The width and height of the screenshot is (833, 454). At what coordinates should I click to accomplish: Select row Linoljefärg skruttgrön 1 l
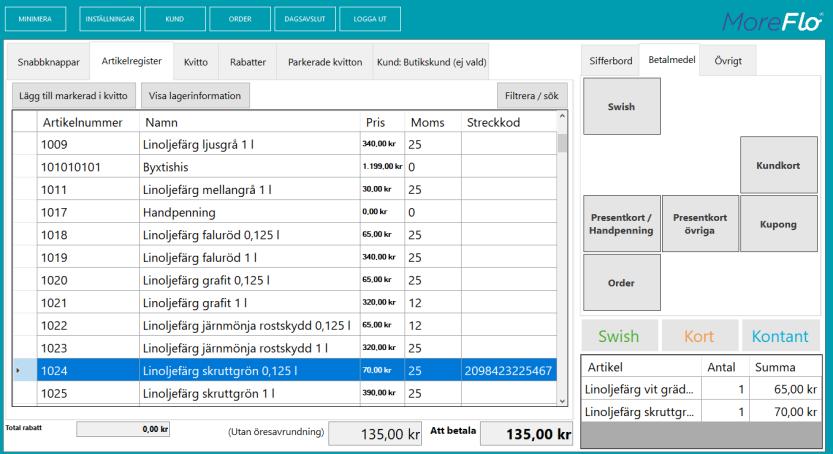(285, 393)
